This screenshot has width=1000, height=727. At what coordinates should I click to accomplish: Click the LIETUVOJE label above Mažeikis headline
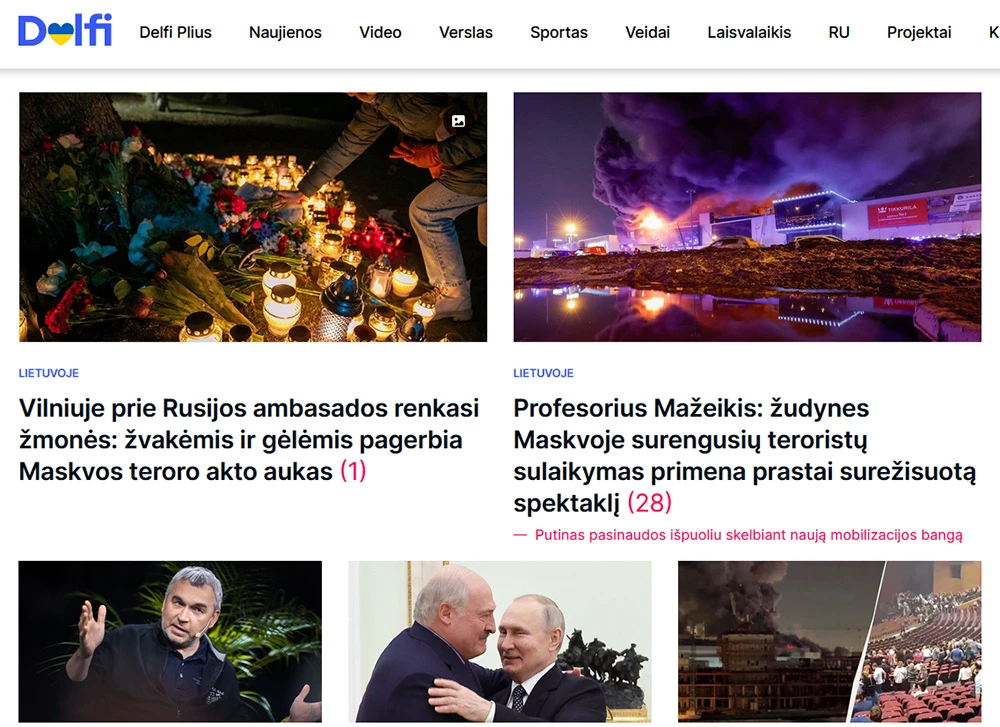(x=543, y=373)
